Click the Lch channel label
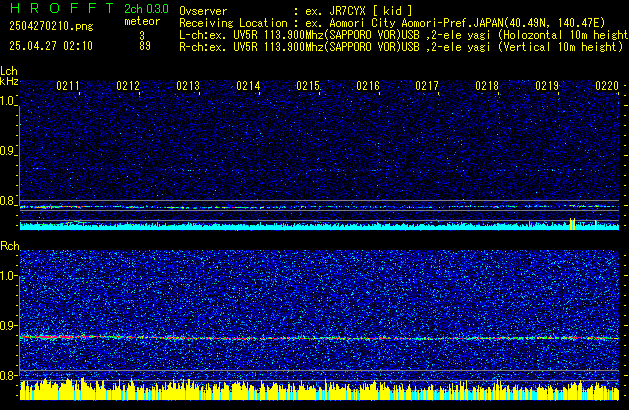The height and width of the screenshot is (410, 629). tap(9, 71)
